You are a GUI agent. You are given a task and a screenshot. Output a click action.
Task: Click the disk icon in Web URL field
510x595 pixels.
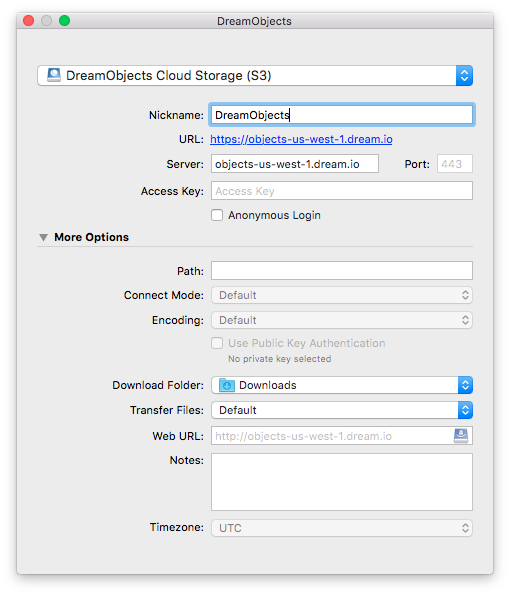461,436
